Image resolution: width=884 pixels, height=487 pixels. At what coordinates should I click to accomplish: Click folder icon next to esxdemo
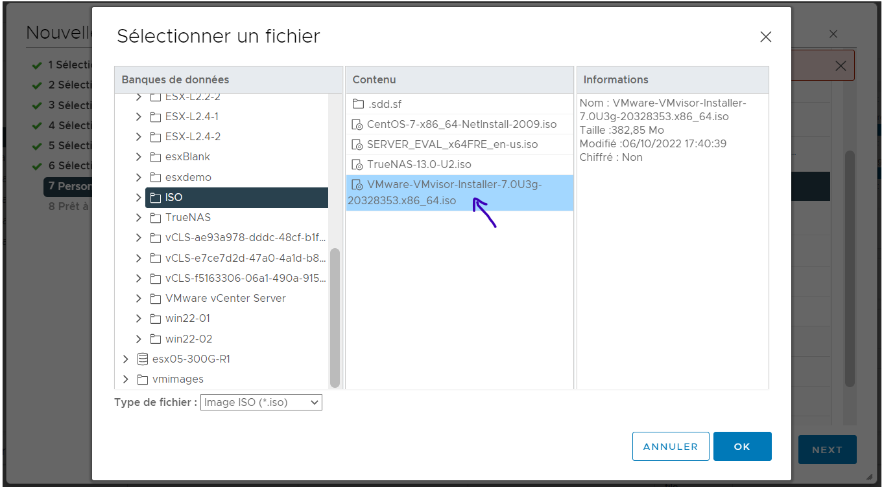pos(155,177)
